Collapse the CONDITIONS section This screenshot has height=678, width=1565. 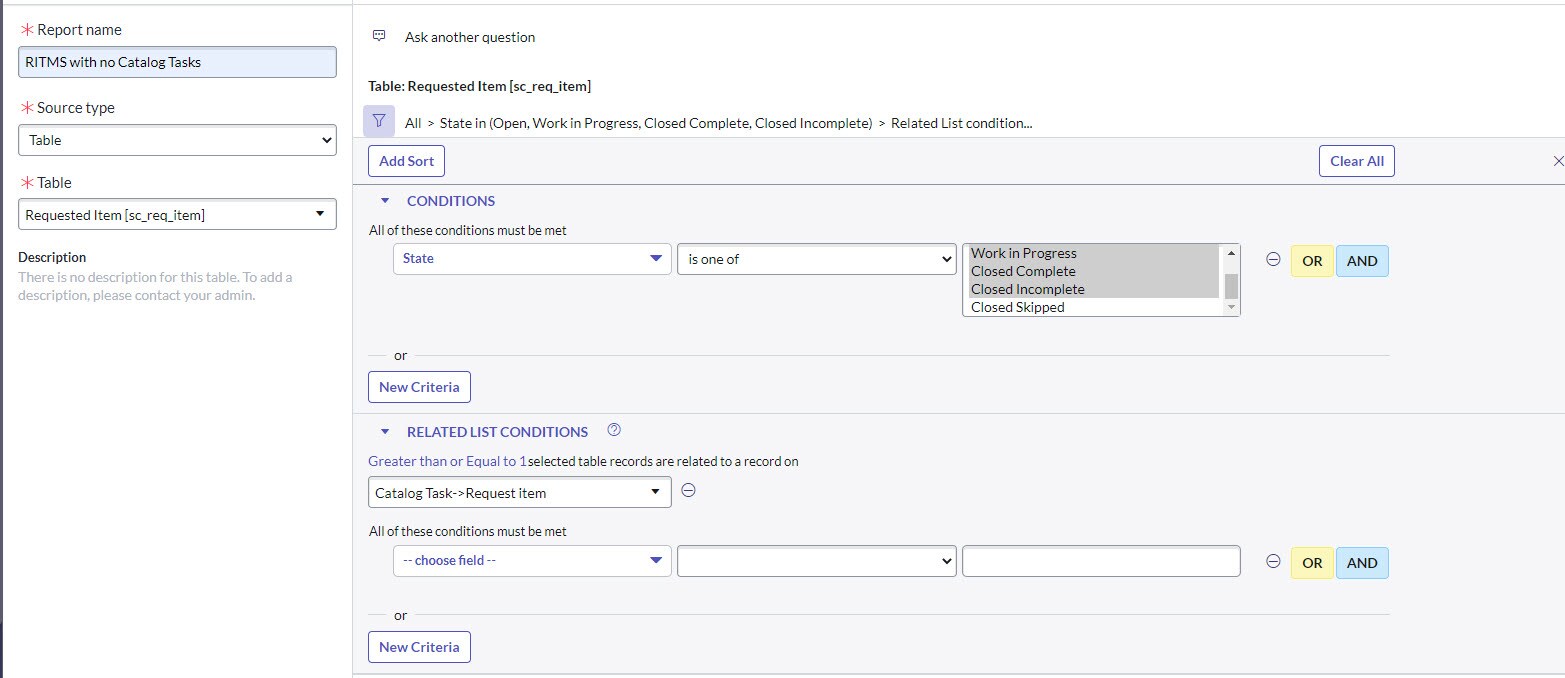[x=385, y=200]
